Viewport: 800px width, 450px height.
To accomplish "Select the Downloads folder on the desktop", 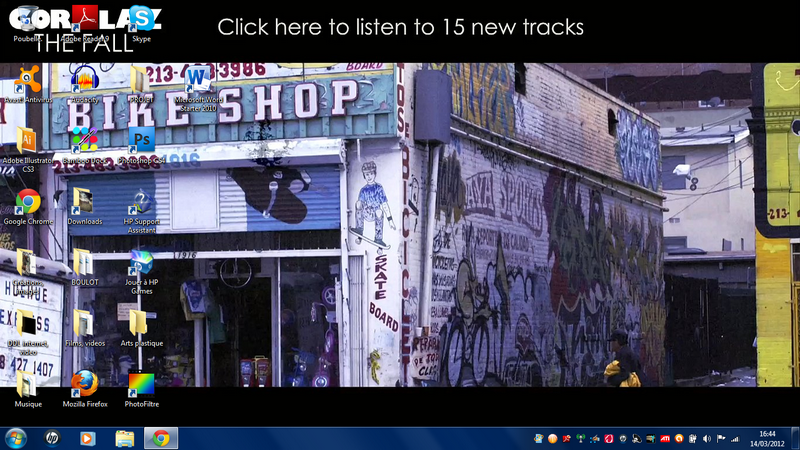I will click(85, 206).
